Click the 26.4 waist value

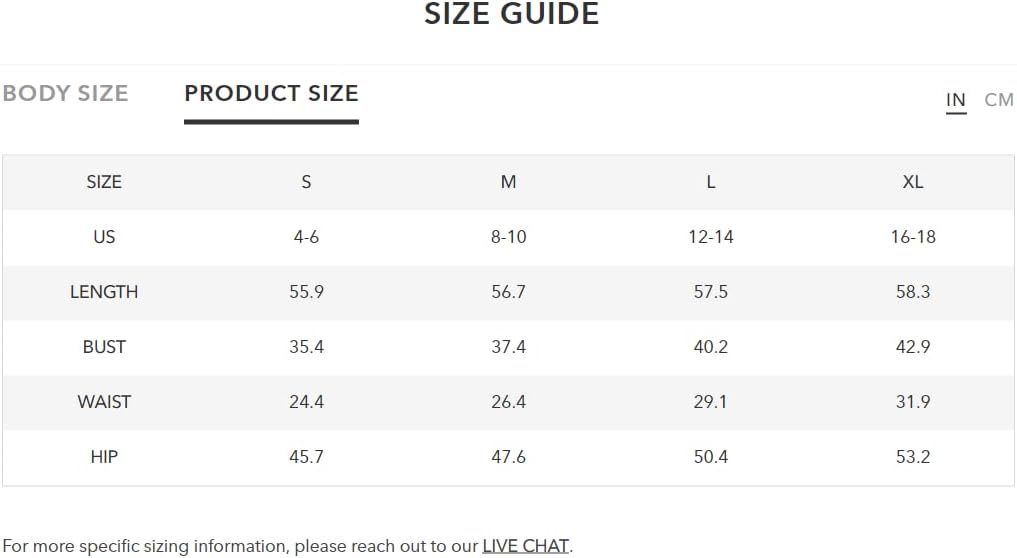tap(508, 402)
